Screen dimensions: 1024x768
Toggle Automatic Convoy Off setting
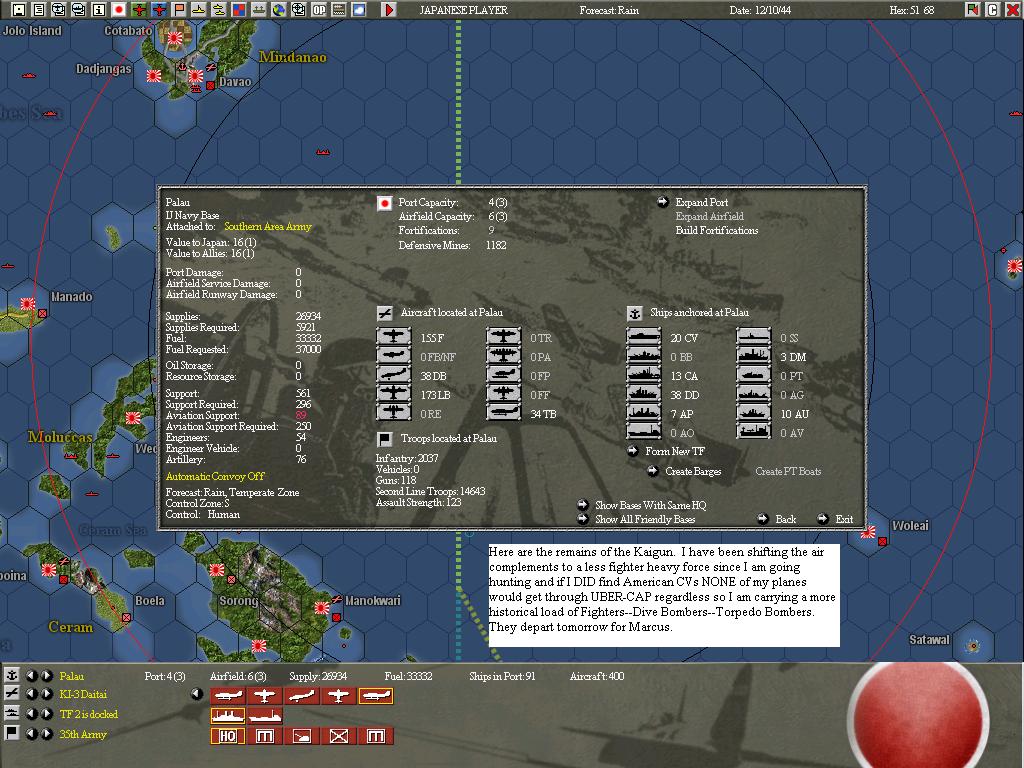[x=215, y=476]
